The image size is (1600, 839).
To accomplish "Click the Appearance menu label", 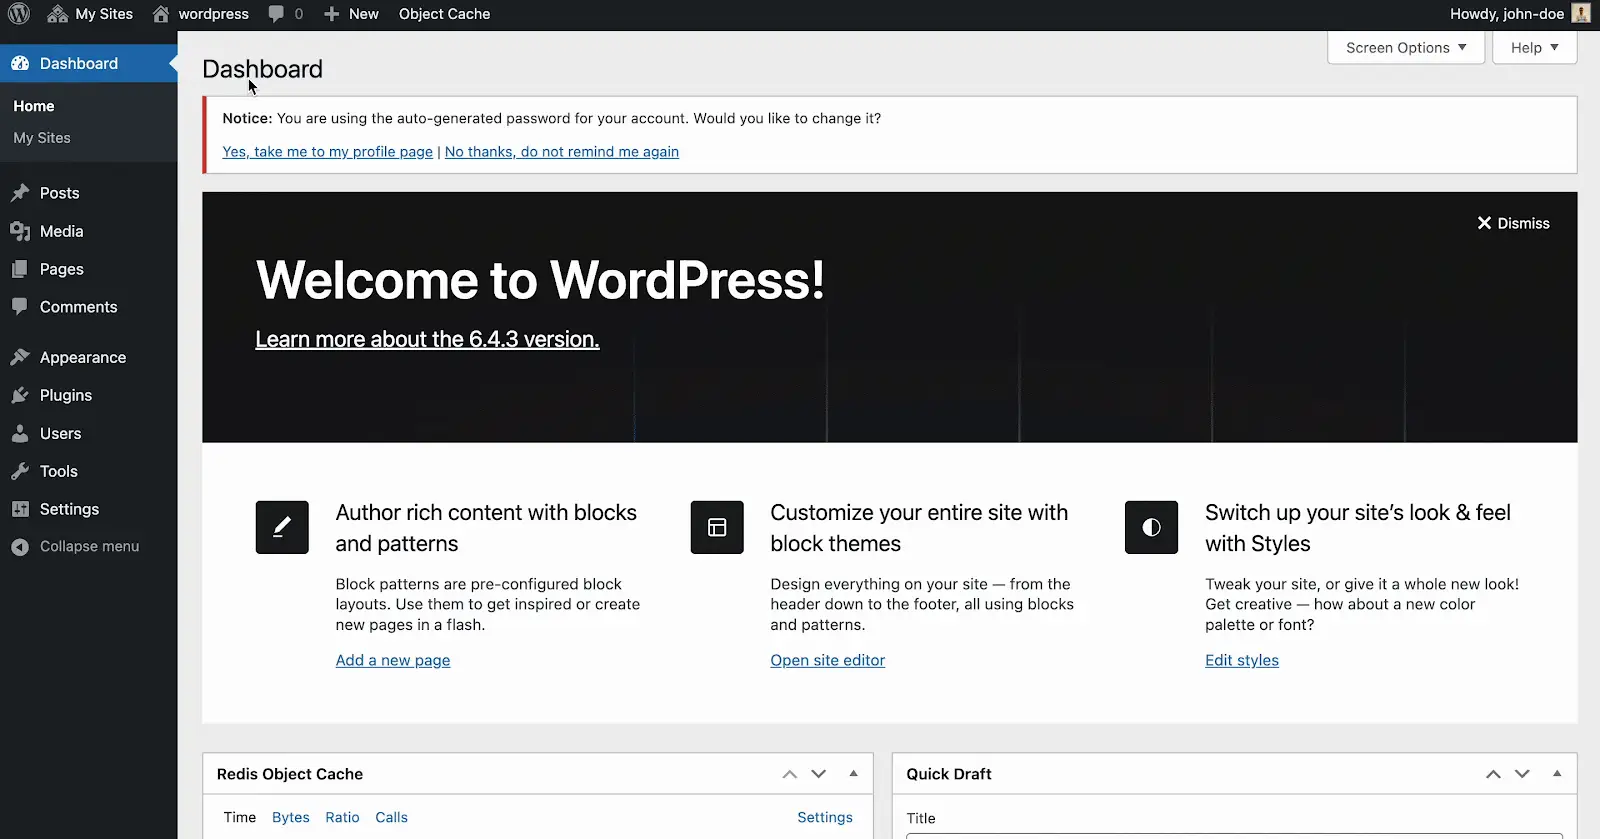I will [x=83, y=357].
